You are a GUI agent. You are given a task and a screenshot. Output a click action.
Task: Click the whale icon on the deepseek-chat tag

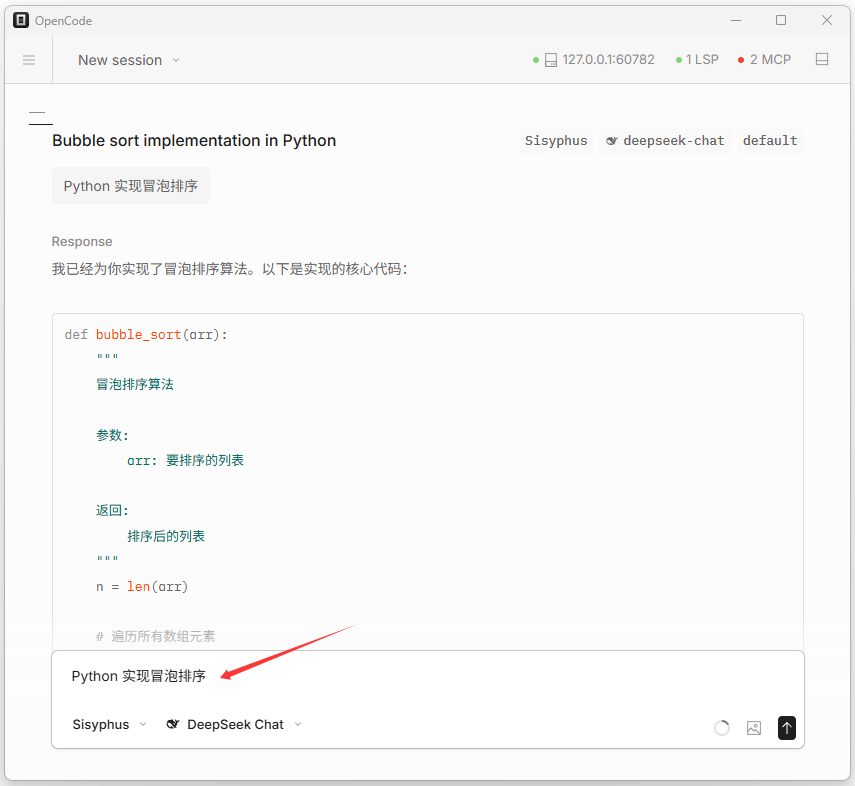[612, 141]
